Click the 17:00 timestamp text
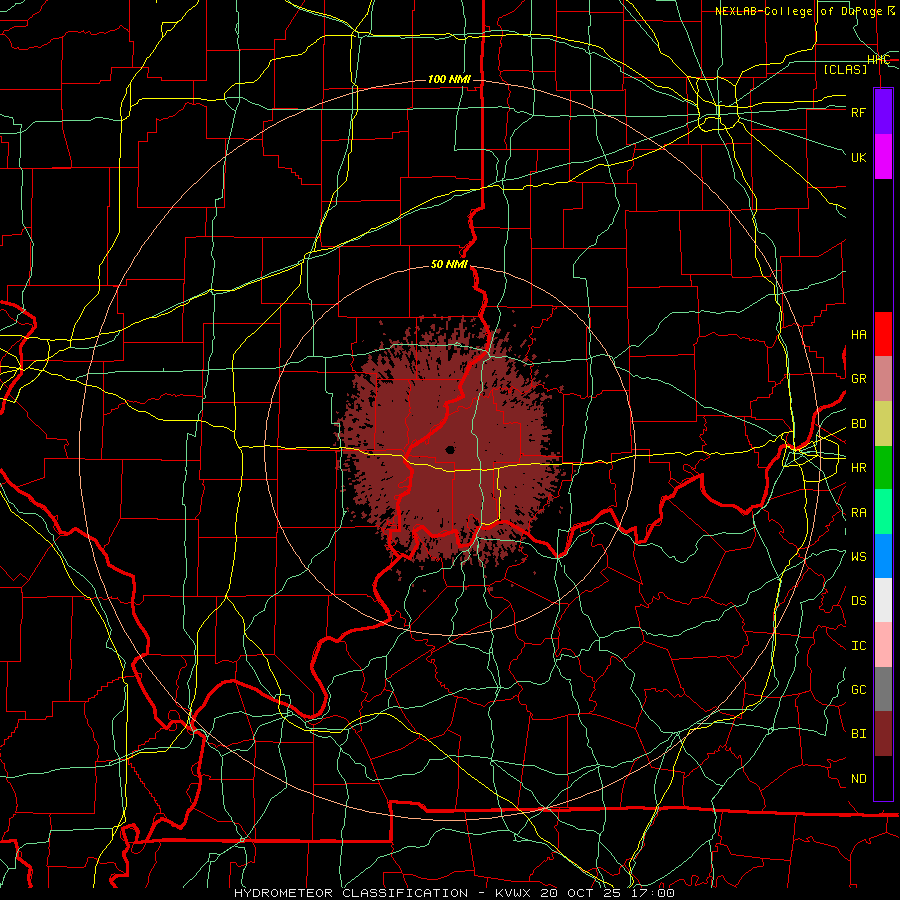Screen dimensions: 900x900 click(x=653, y=893)
